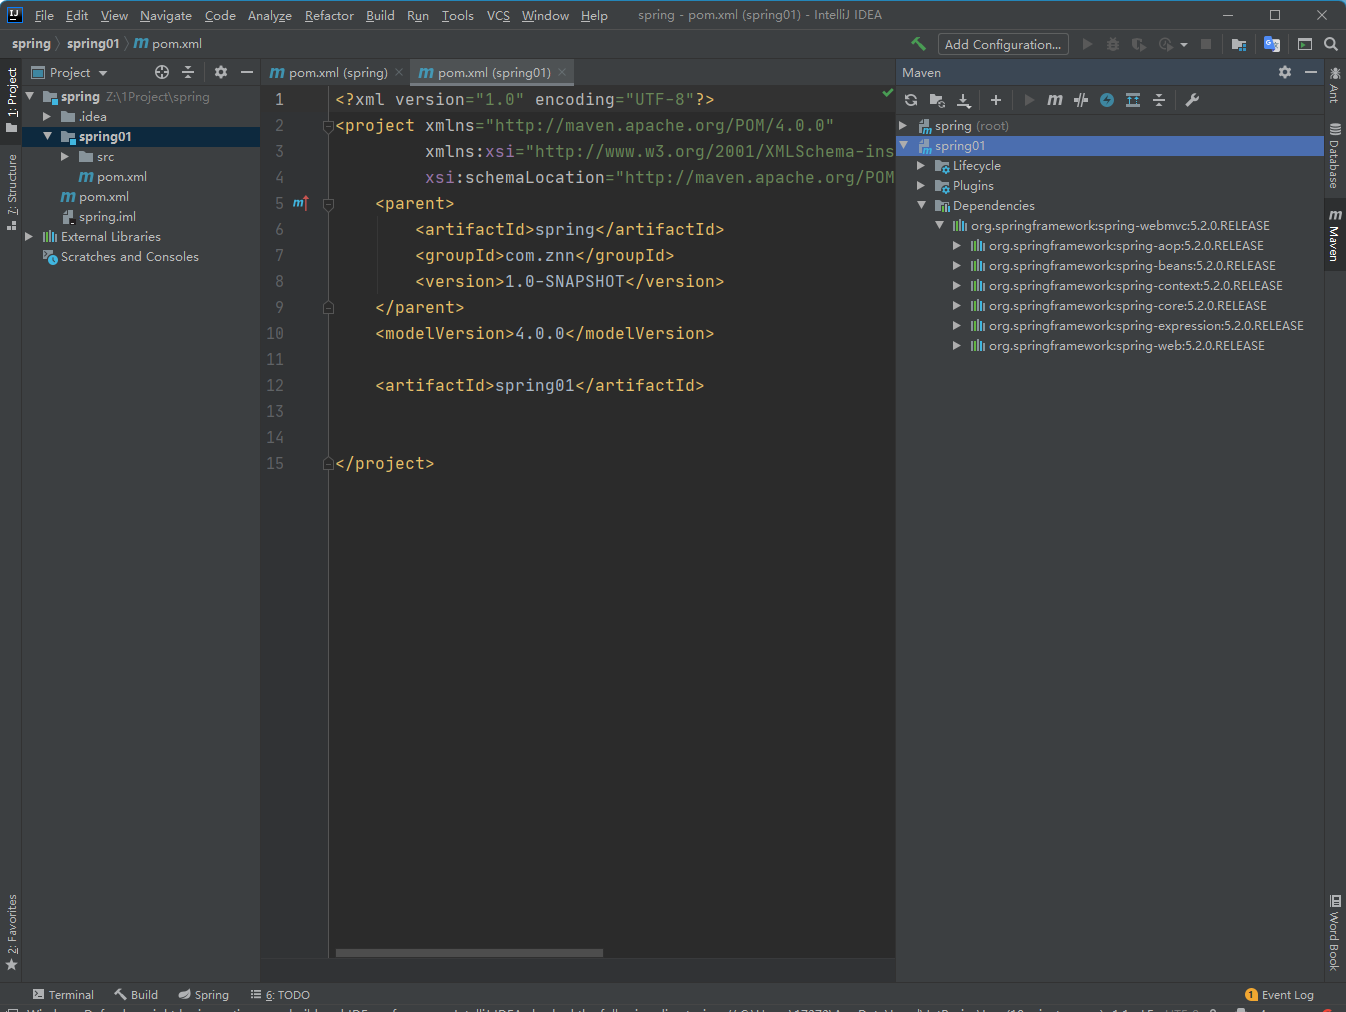Open the Word Book side panel
The width and height of the screenshot is (1346, 1012).
coord(1335,932)
